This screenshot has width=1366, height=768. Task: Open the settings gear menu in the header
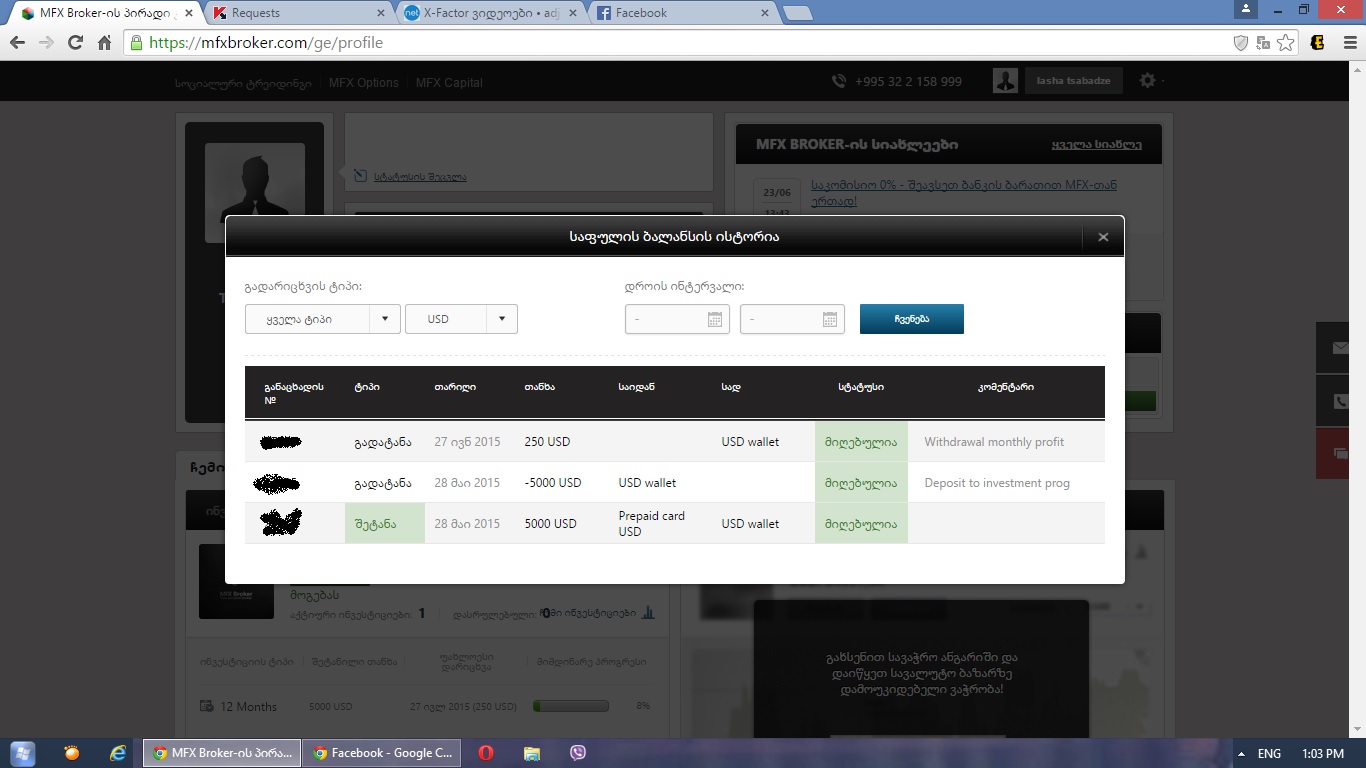pyautogui.click(x=1147, y=81)
